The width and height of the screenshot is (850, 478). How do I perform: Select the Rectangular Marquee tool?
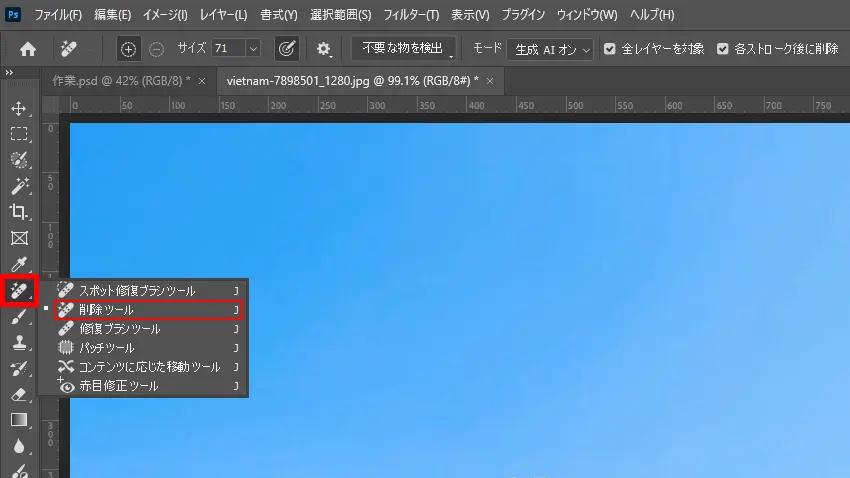(18, 134)
